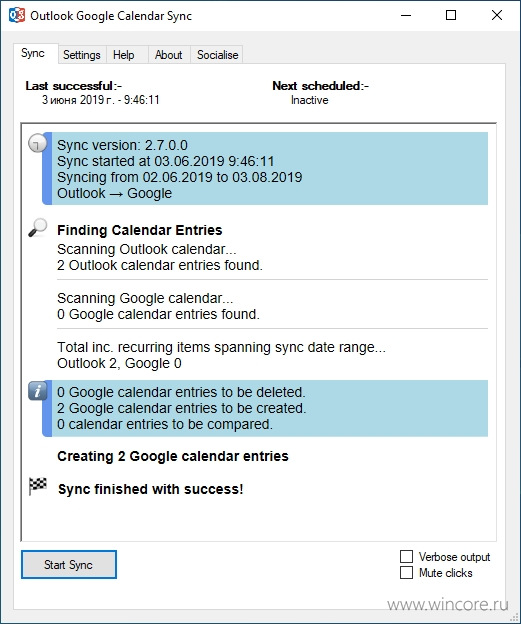The image size is (521, 624).
Task: Select the Sync tab
Action: [33, 53]
